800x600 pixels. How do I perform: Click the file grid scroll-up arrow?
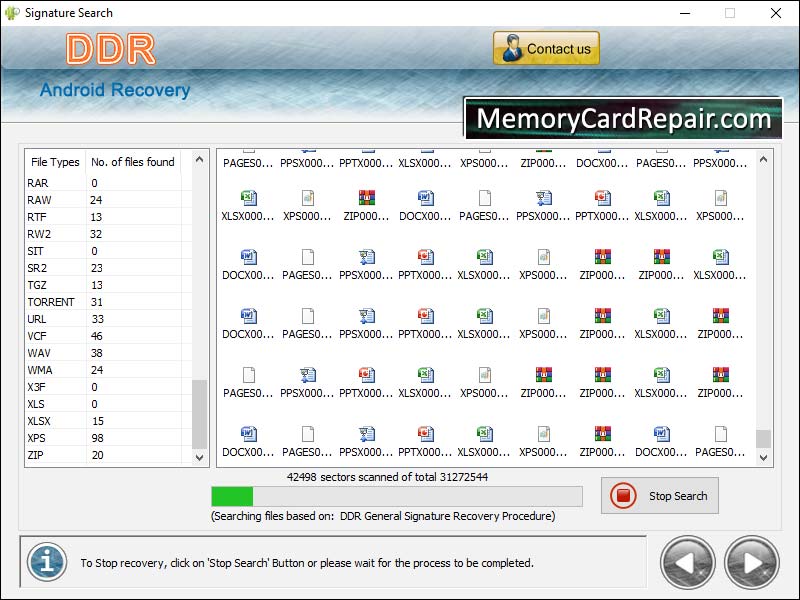point(763,159)
